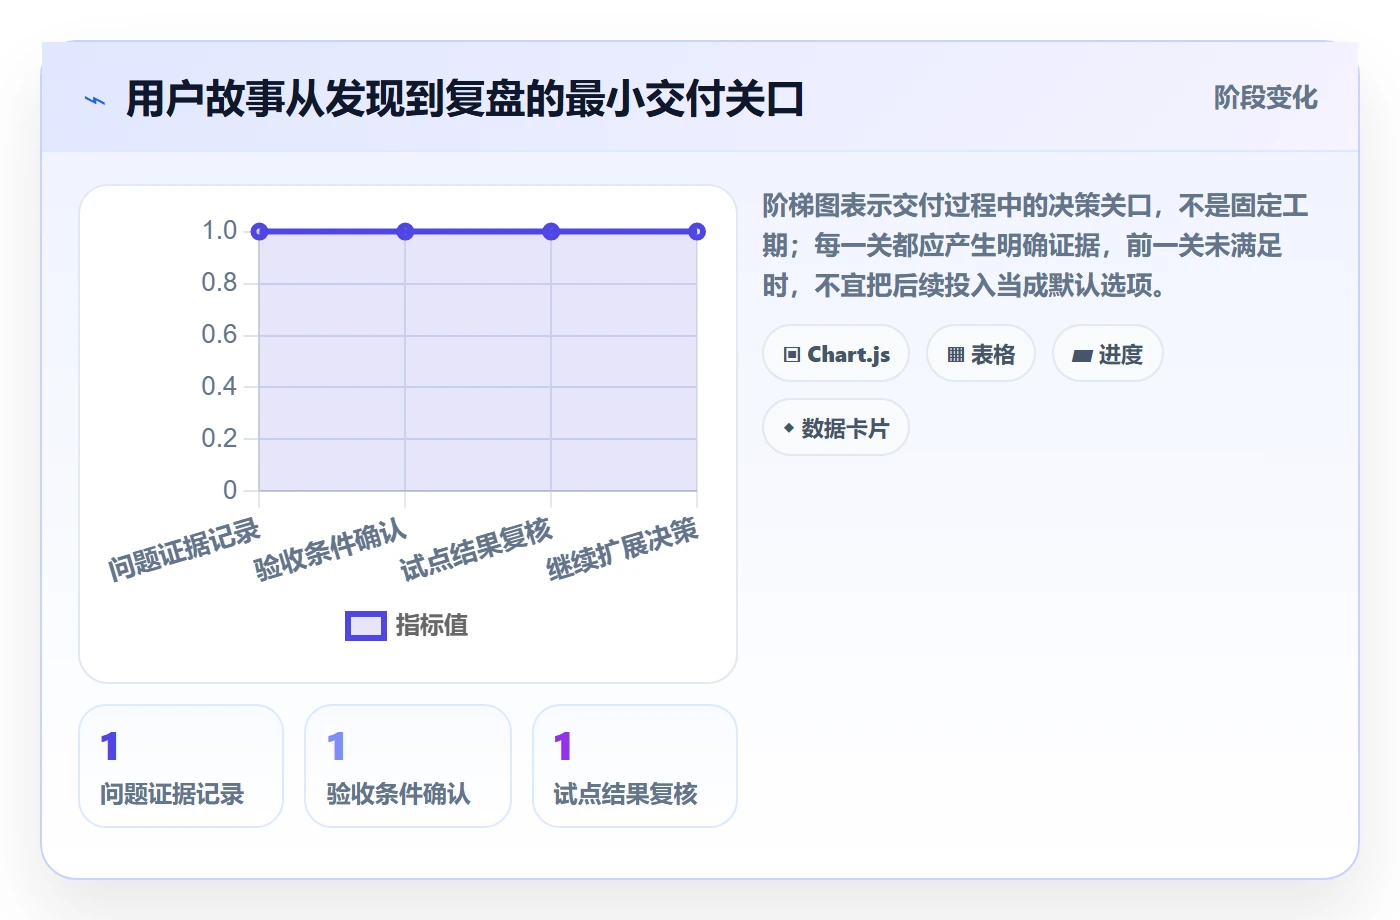The height and width of the screenshot is (920, 1400).
Task: Click the y-axis value 0.6
Action: [x=219, y=335]
